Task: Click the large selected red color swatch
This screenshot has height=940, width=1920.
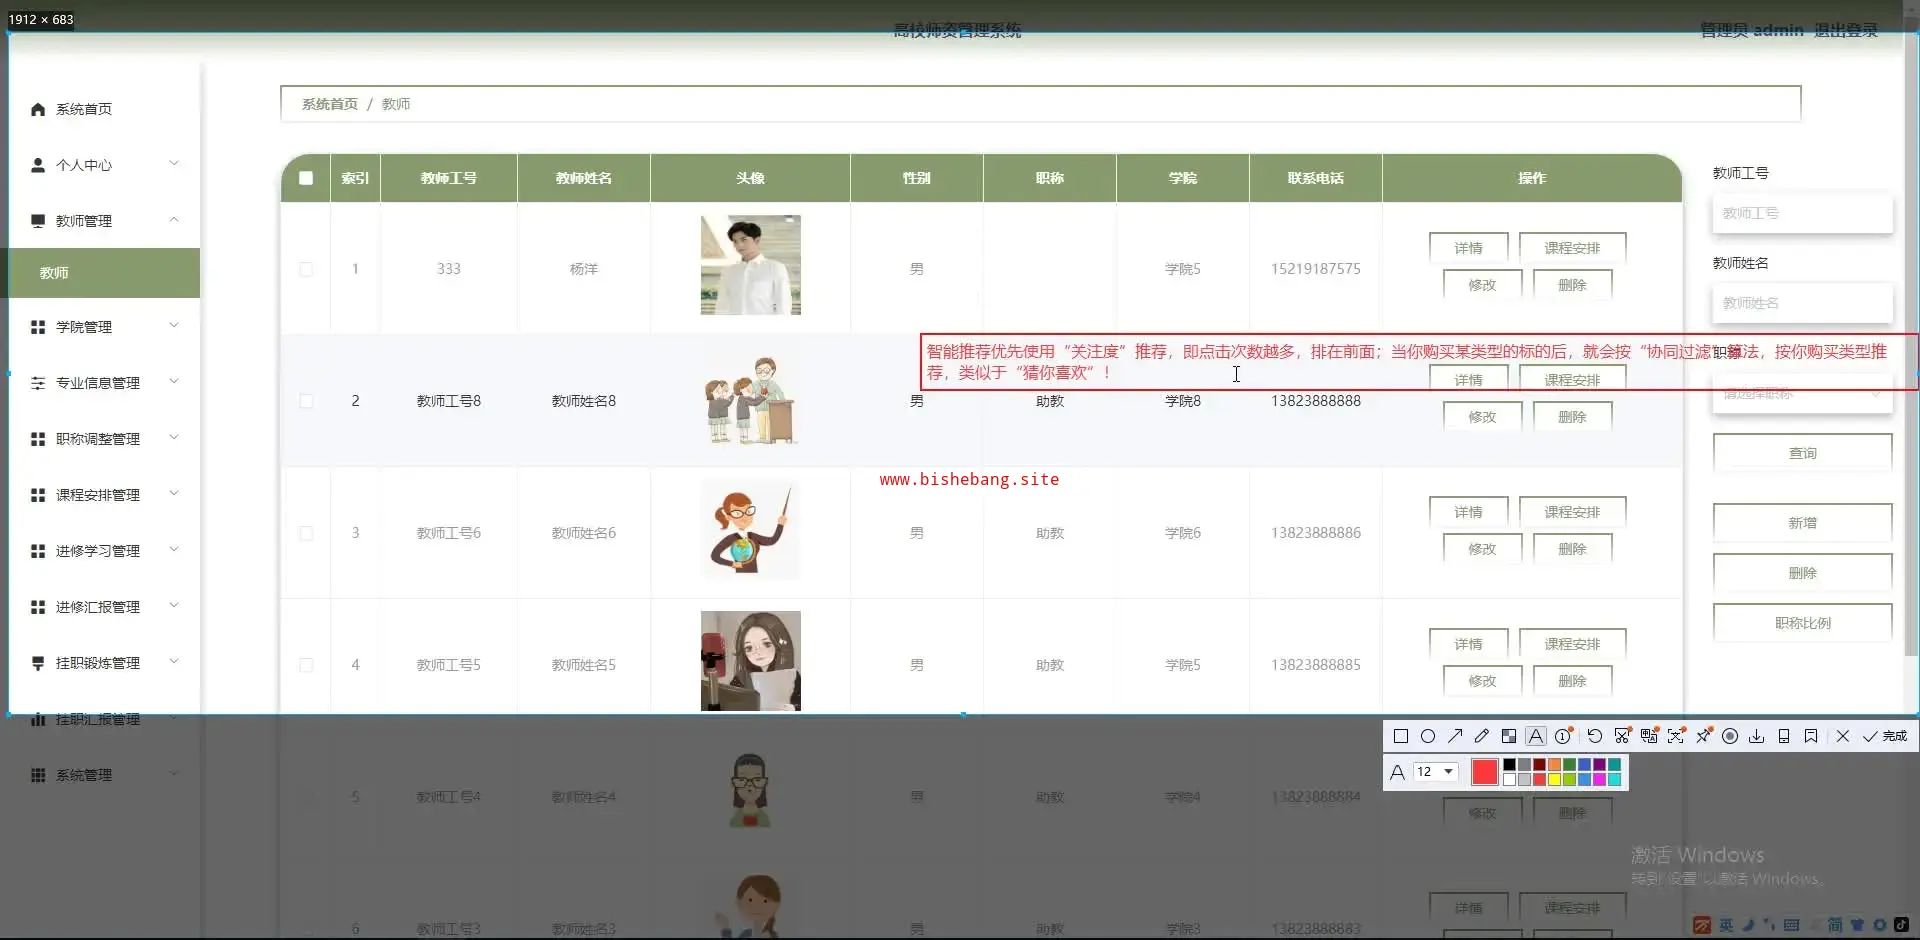Action: tap(1485, 772)
